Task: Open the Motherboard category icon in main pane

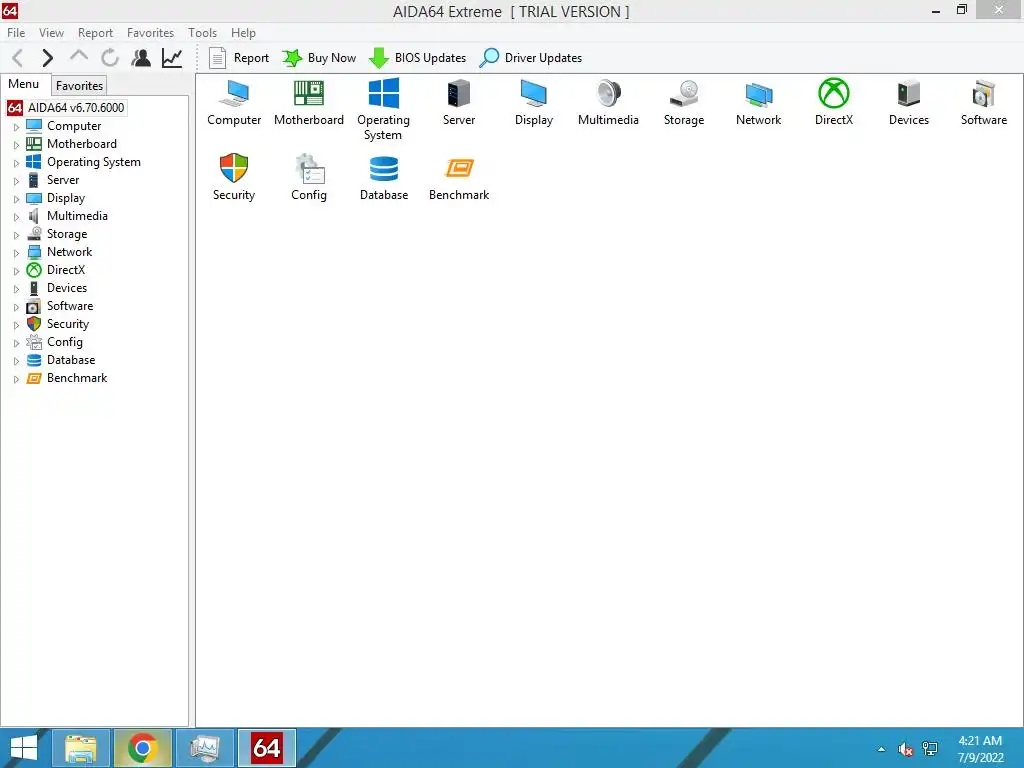Action: tap(309, 103)
